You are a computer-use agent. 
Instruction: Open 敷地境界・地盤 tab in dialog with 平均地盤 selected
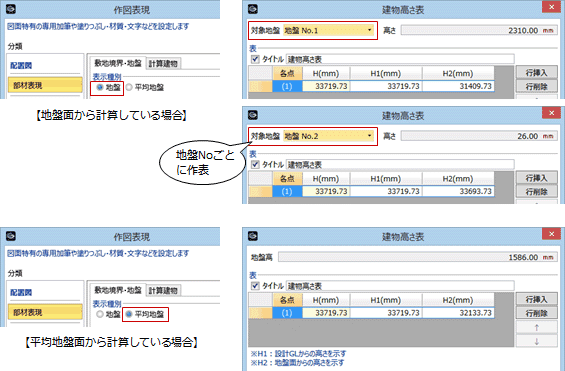[x=117, y=290]
